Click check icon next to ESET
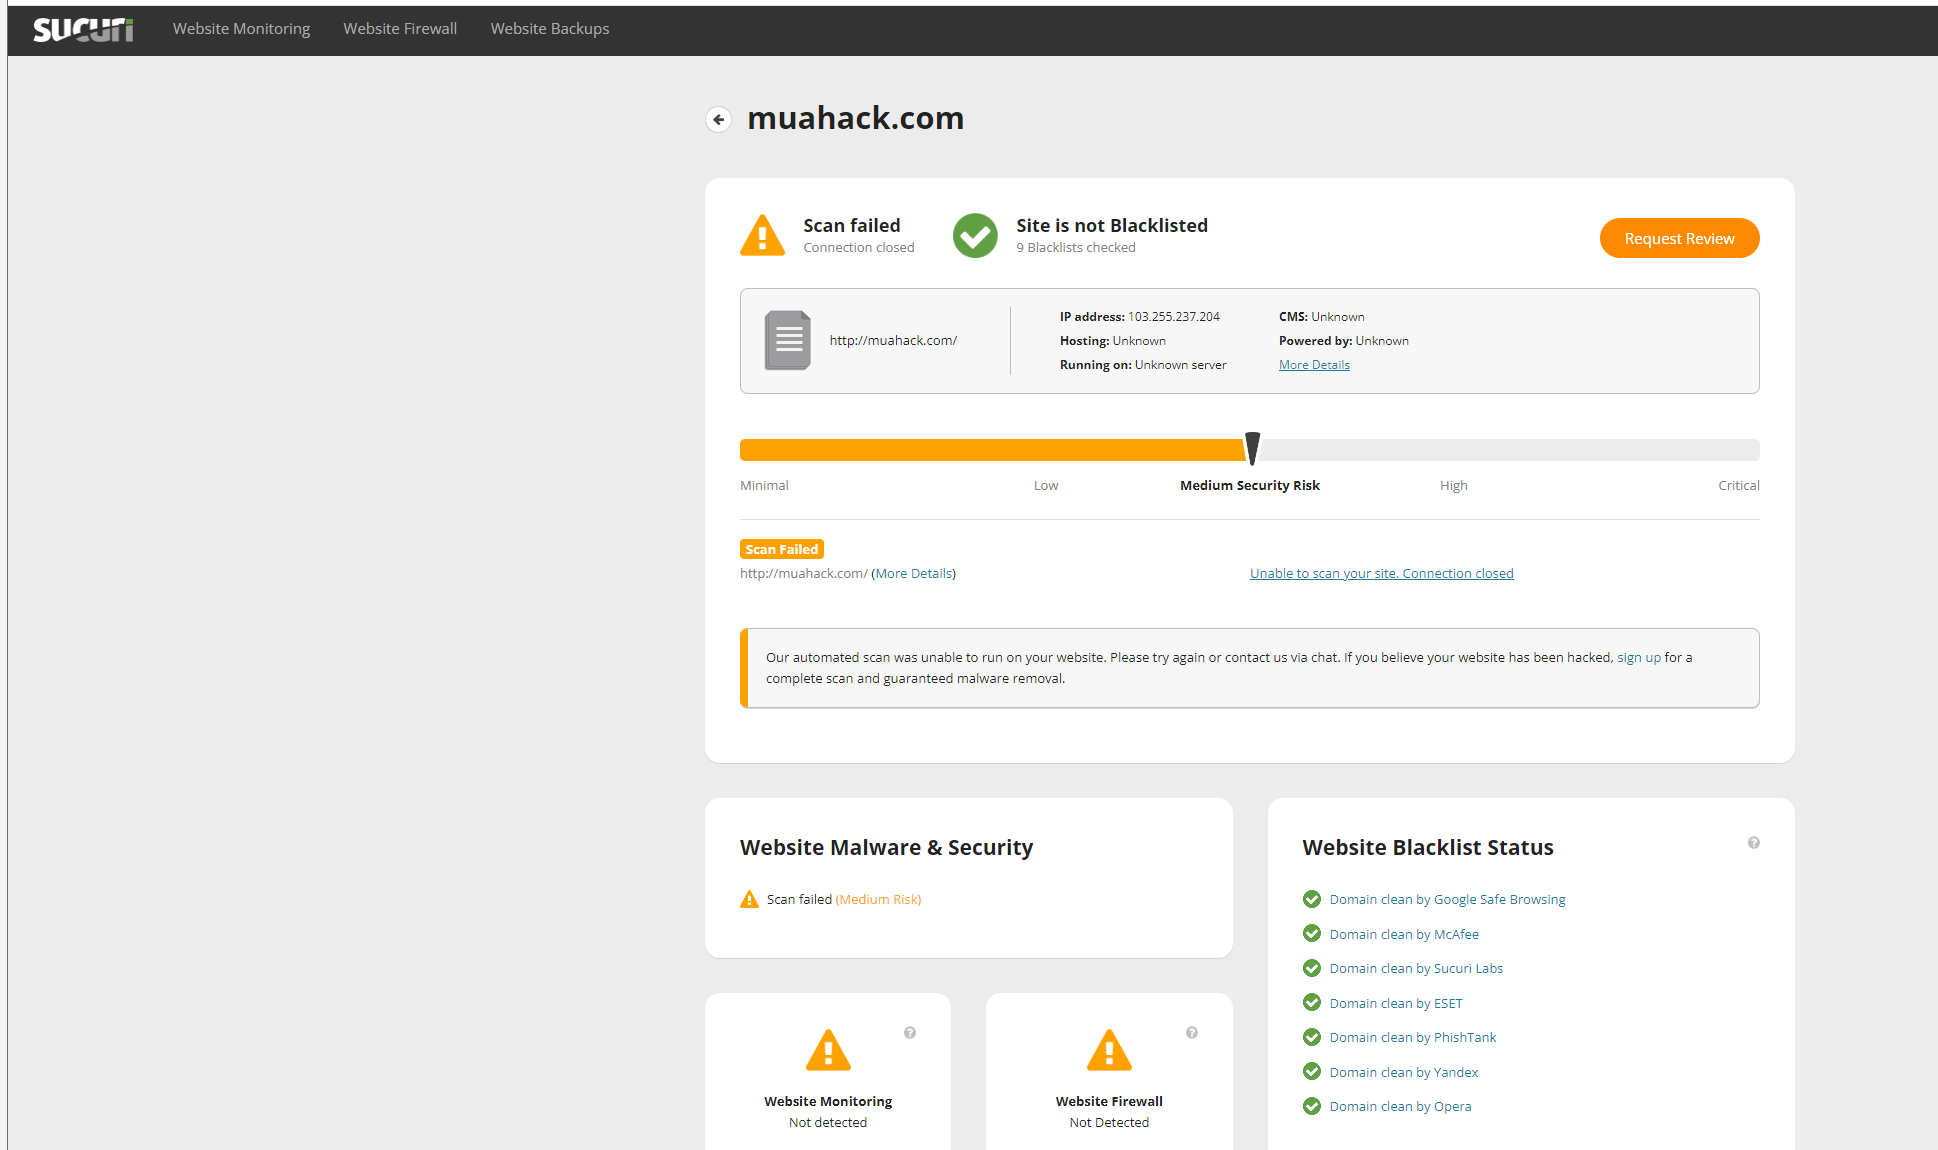The width and height of the screenshot is (1938, 1150). tap(1312, 1002)
